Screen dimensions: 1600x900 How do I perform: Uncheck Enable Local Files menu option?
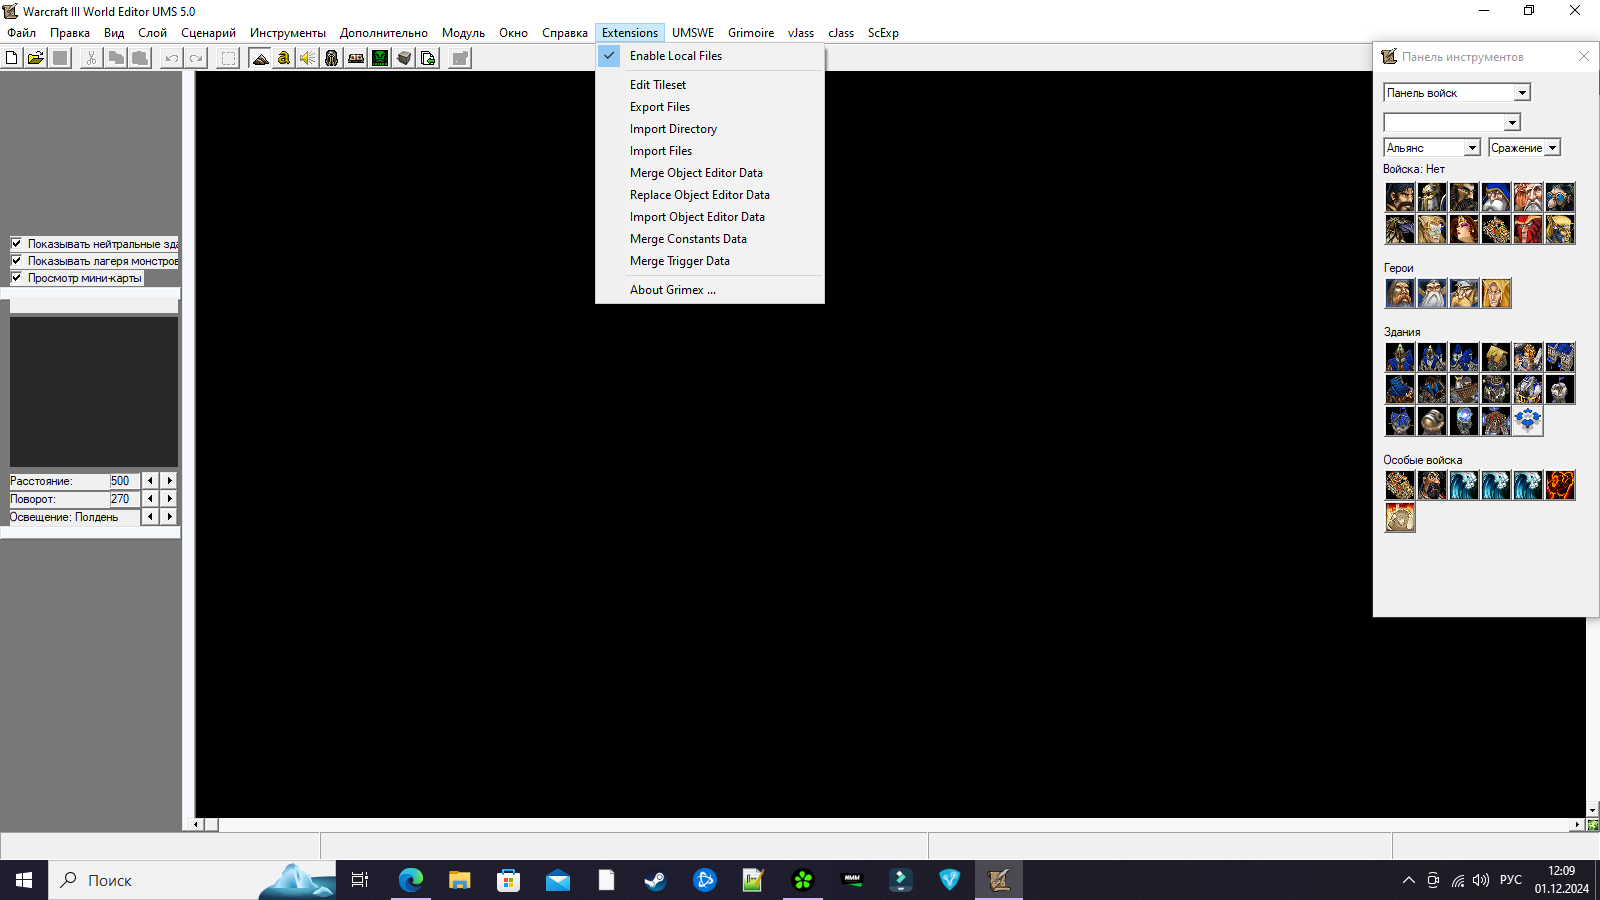(710, 56)
